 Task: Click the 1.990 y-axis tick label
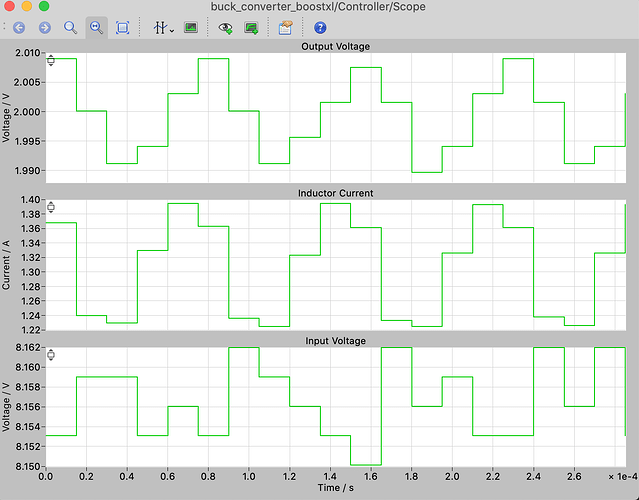coord(27,171)
